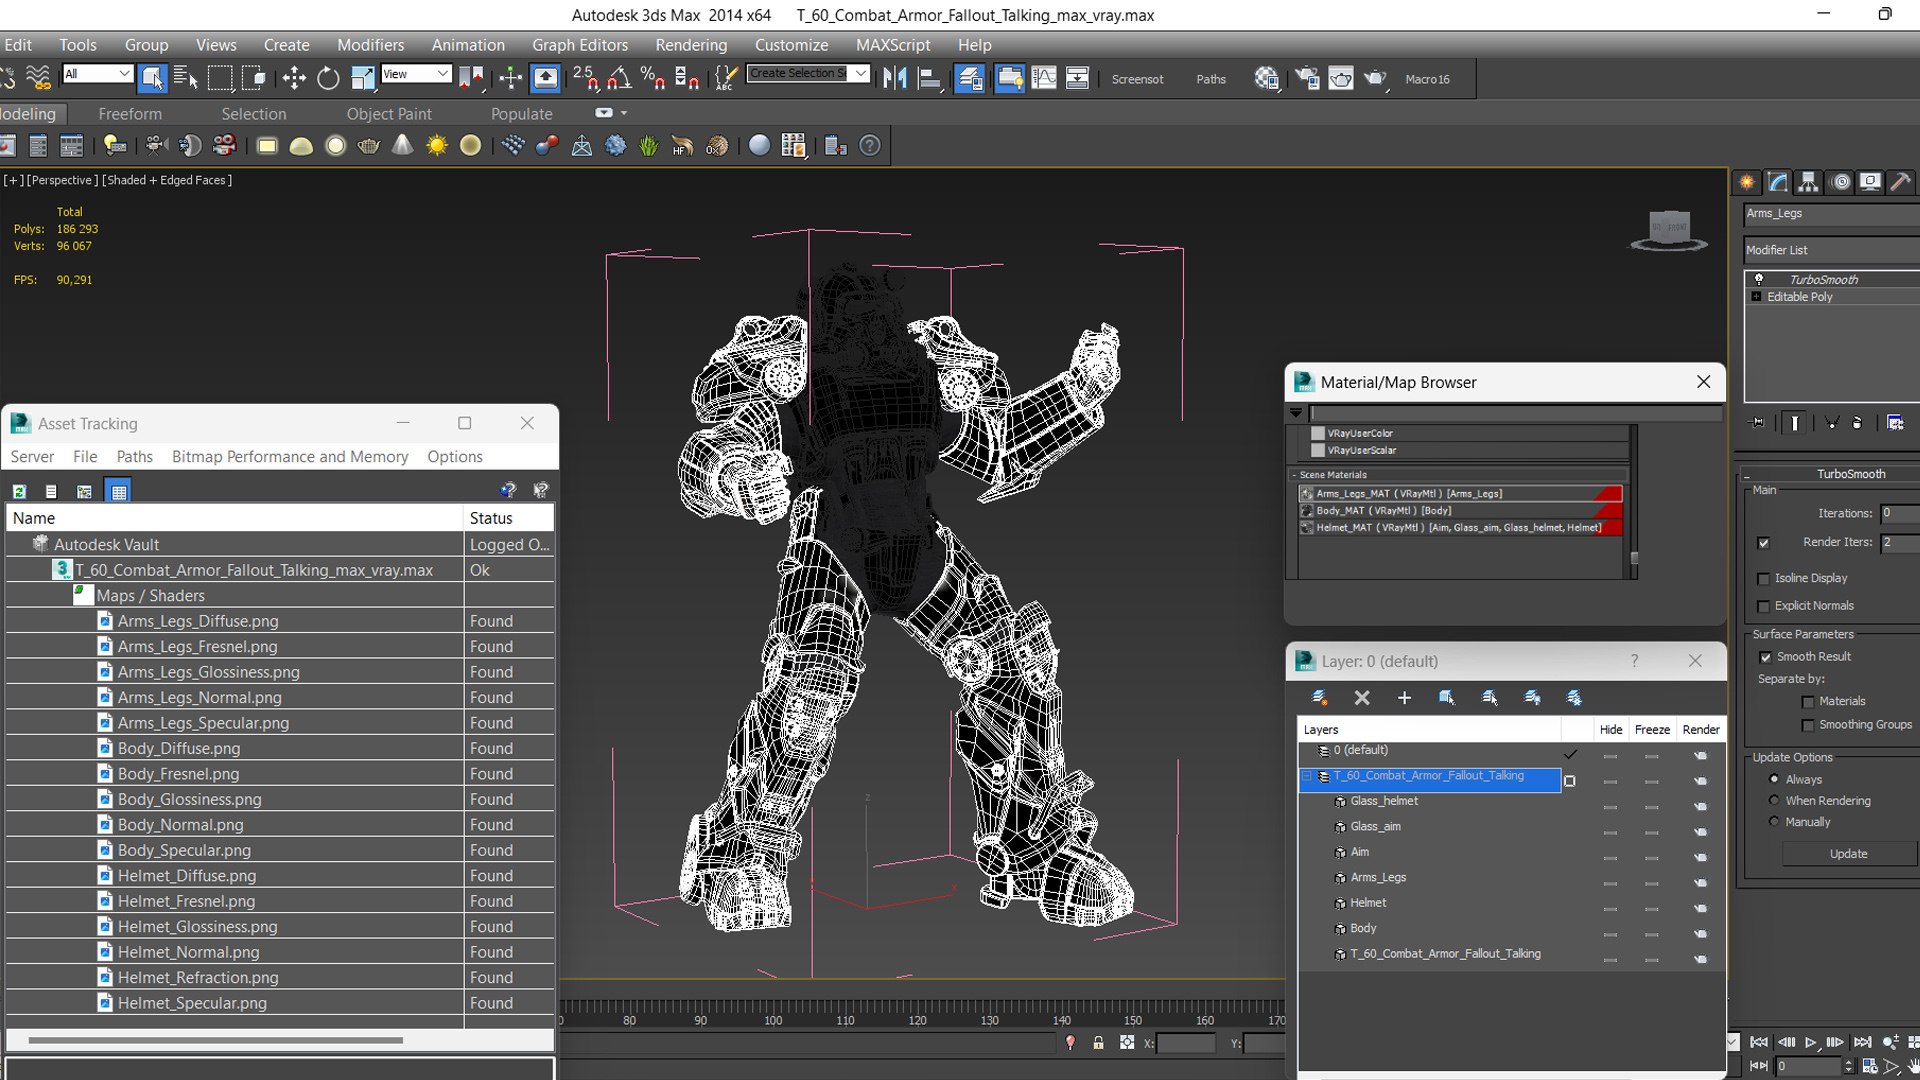This screenshot has height=1080, width=1920.
Task: Collapse the TurboSmooth rollout header
Action: click(1831, 474)
